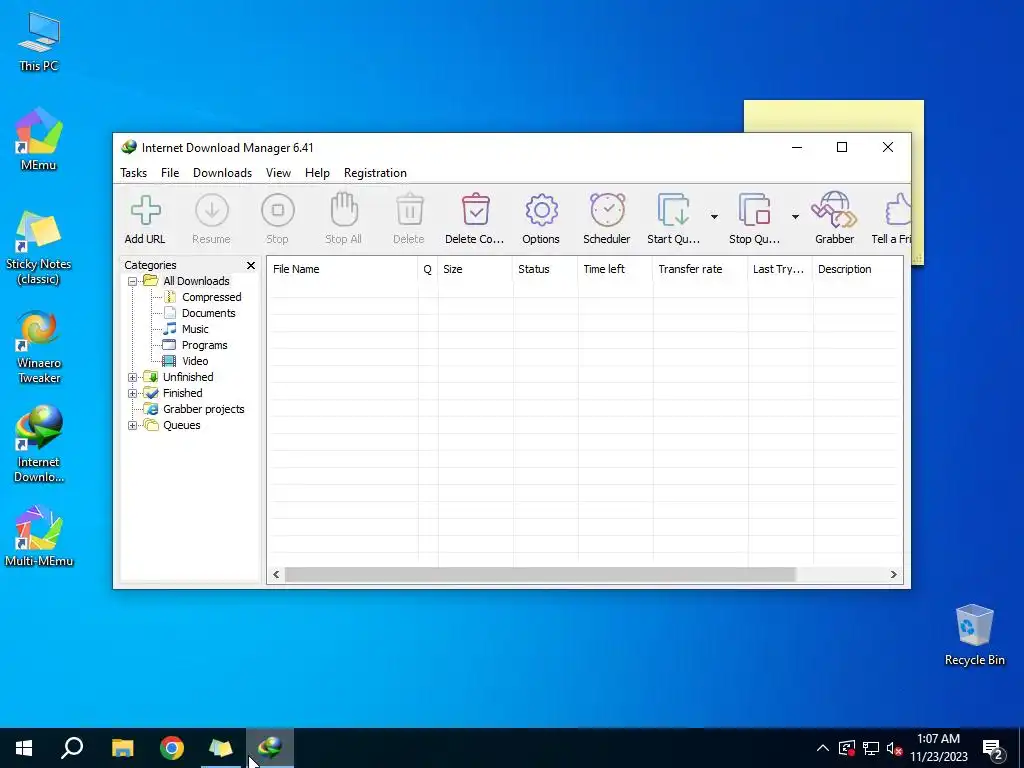The width and height of the screenshot is (1024, 768).
Task: Collapse the All Downloads tree node
Action: pyautogui.click(x=133, y=281)
